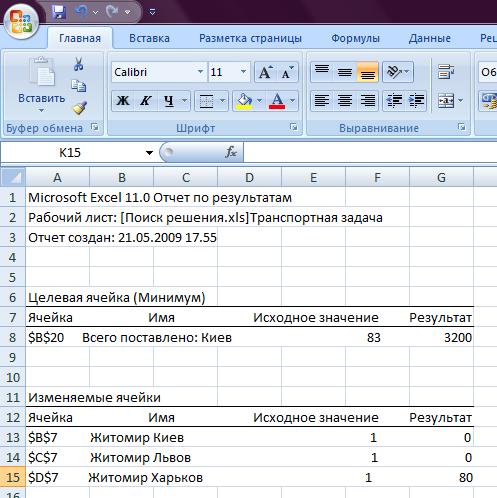Toggle underline with the Ч button
This screenshot has width=497, height=498.
[169, 100]
